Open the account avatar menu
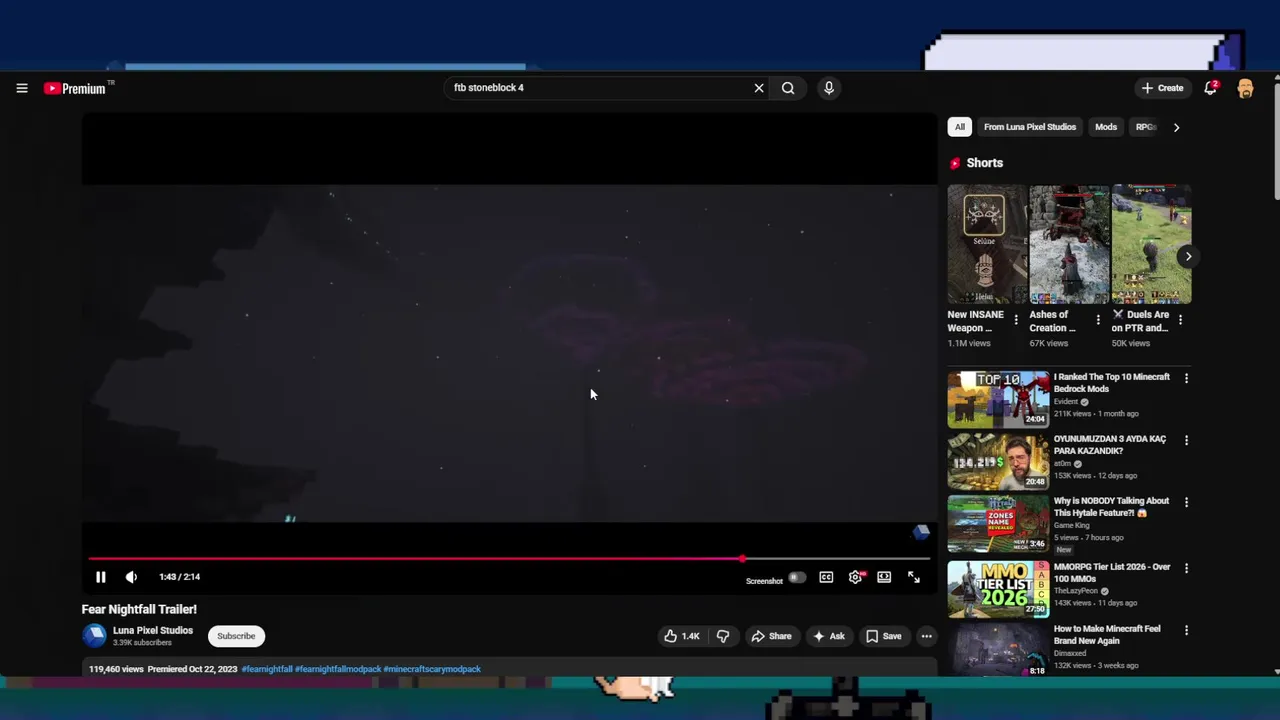 click(1245, 88)
